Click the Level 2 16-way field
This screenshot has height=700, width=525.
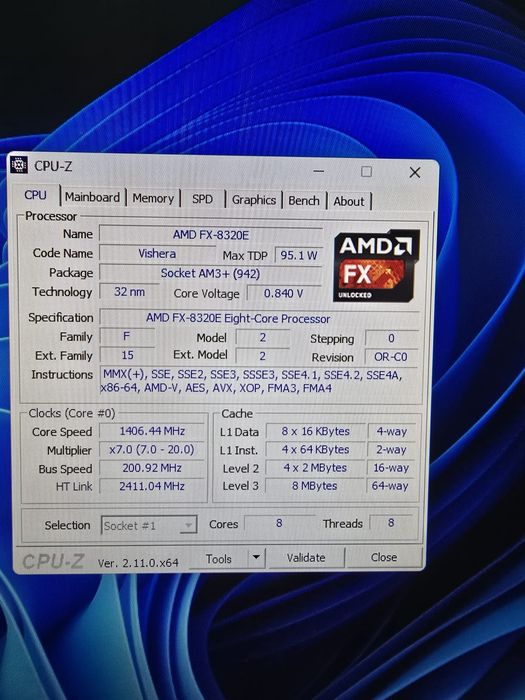391,468
